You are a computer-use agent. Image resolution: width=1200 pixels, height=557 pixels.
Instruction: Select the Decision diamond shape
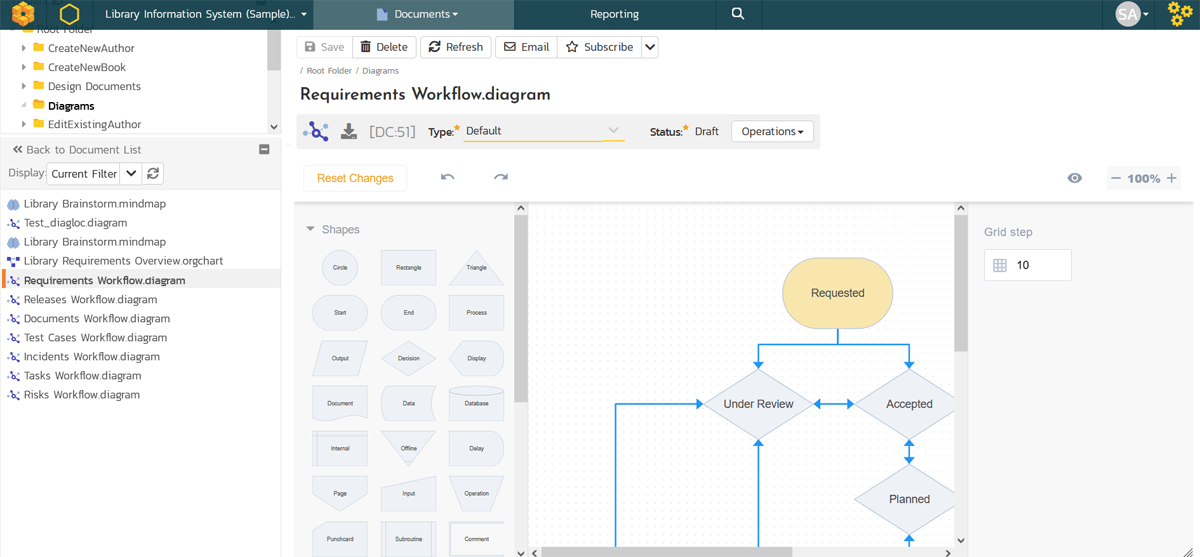pos(408,358)
